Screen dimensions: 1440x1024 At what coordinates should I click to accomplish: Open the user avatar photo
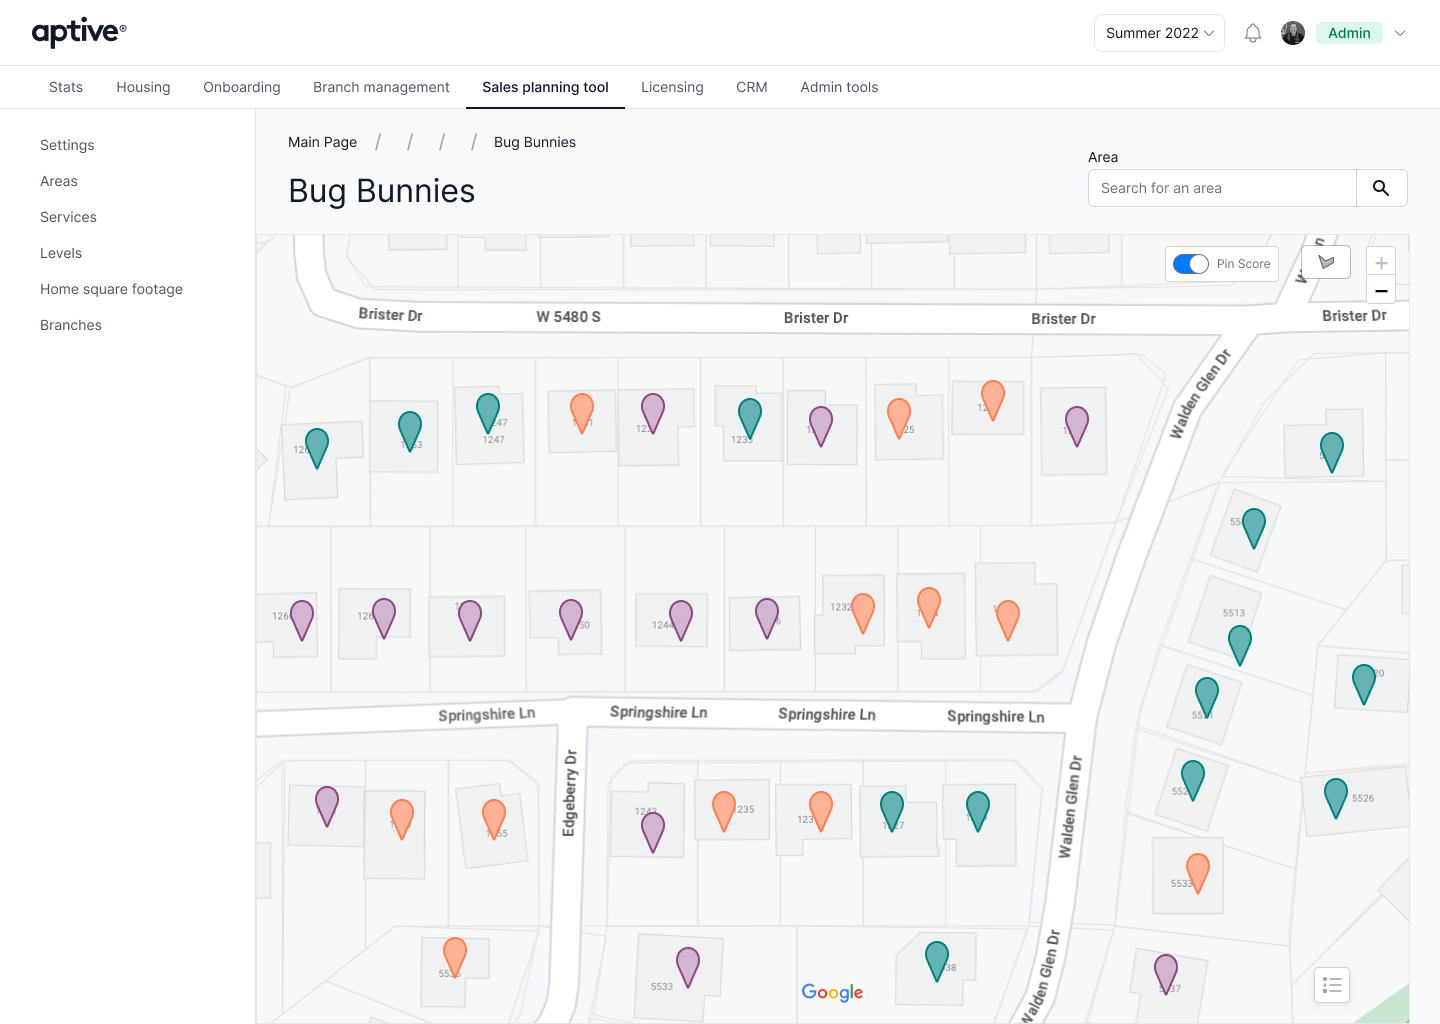(x=1293, y=33)
